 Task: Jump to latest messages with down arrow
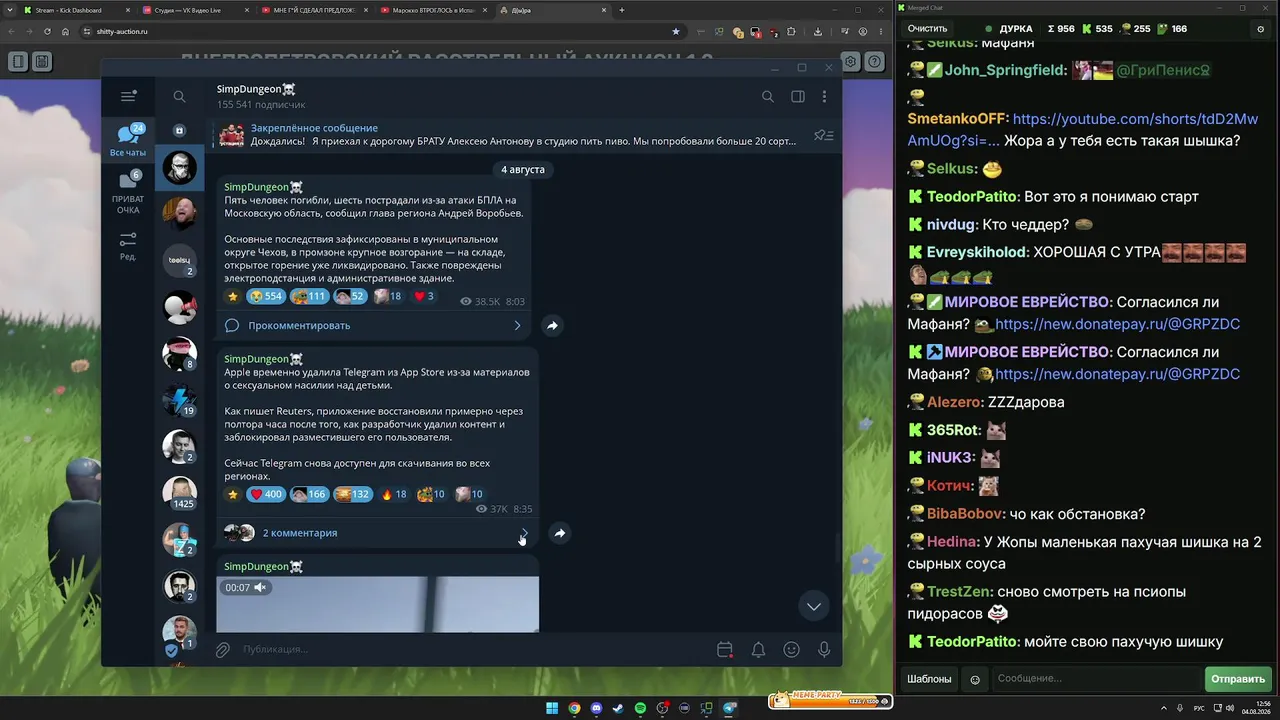pyautogui.click(x=814, y=606)
